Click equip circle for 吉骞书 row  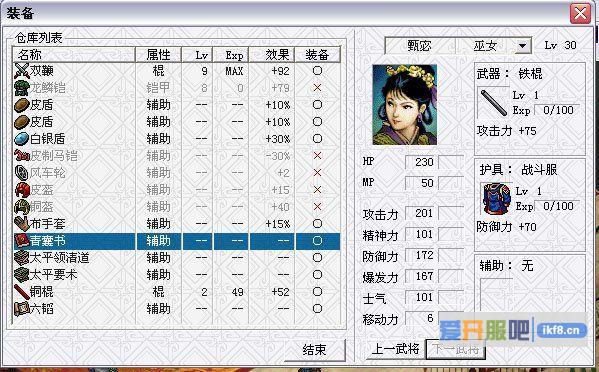click(x=317, y=241)
